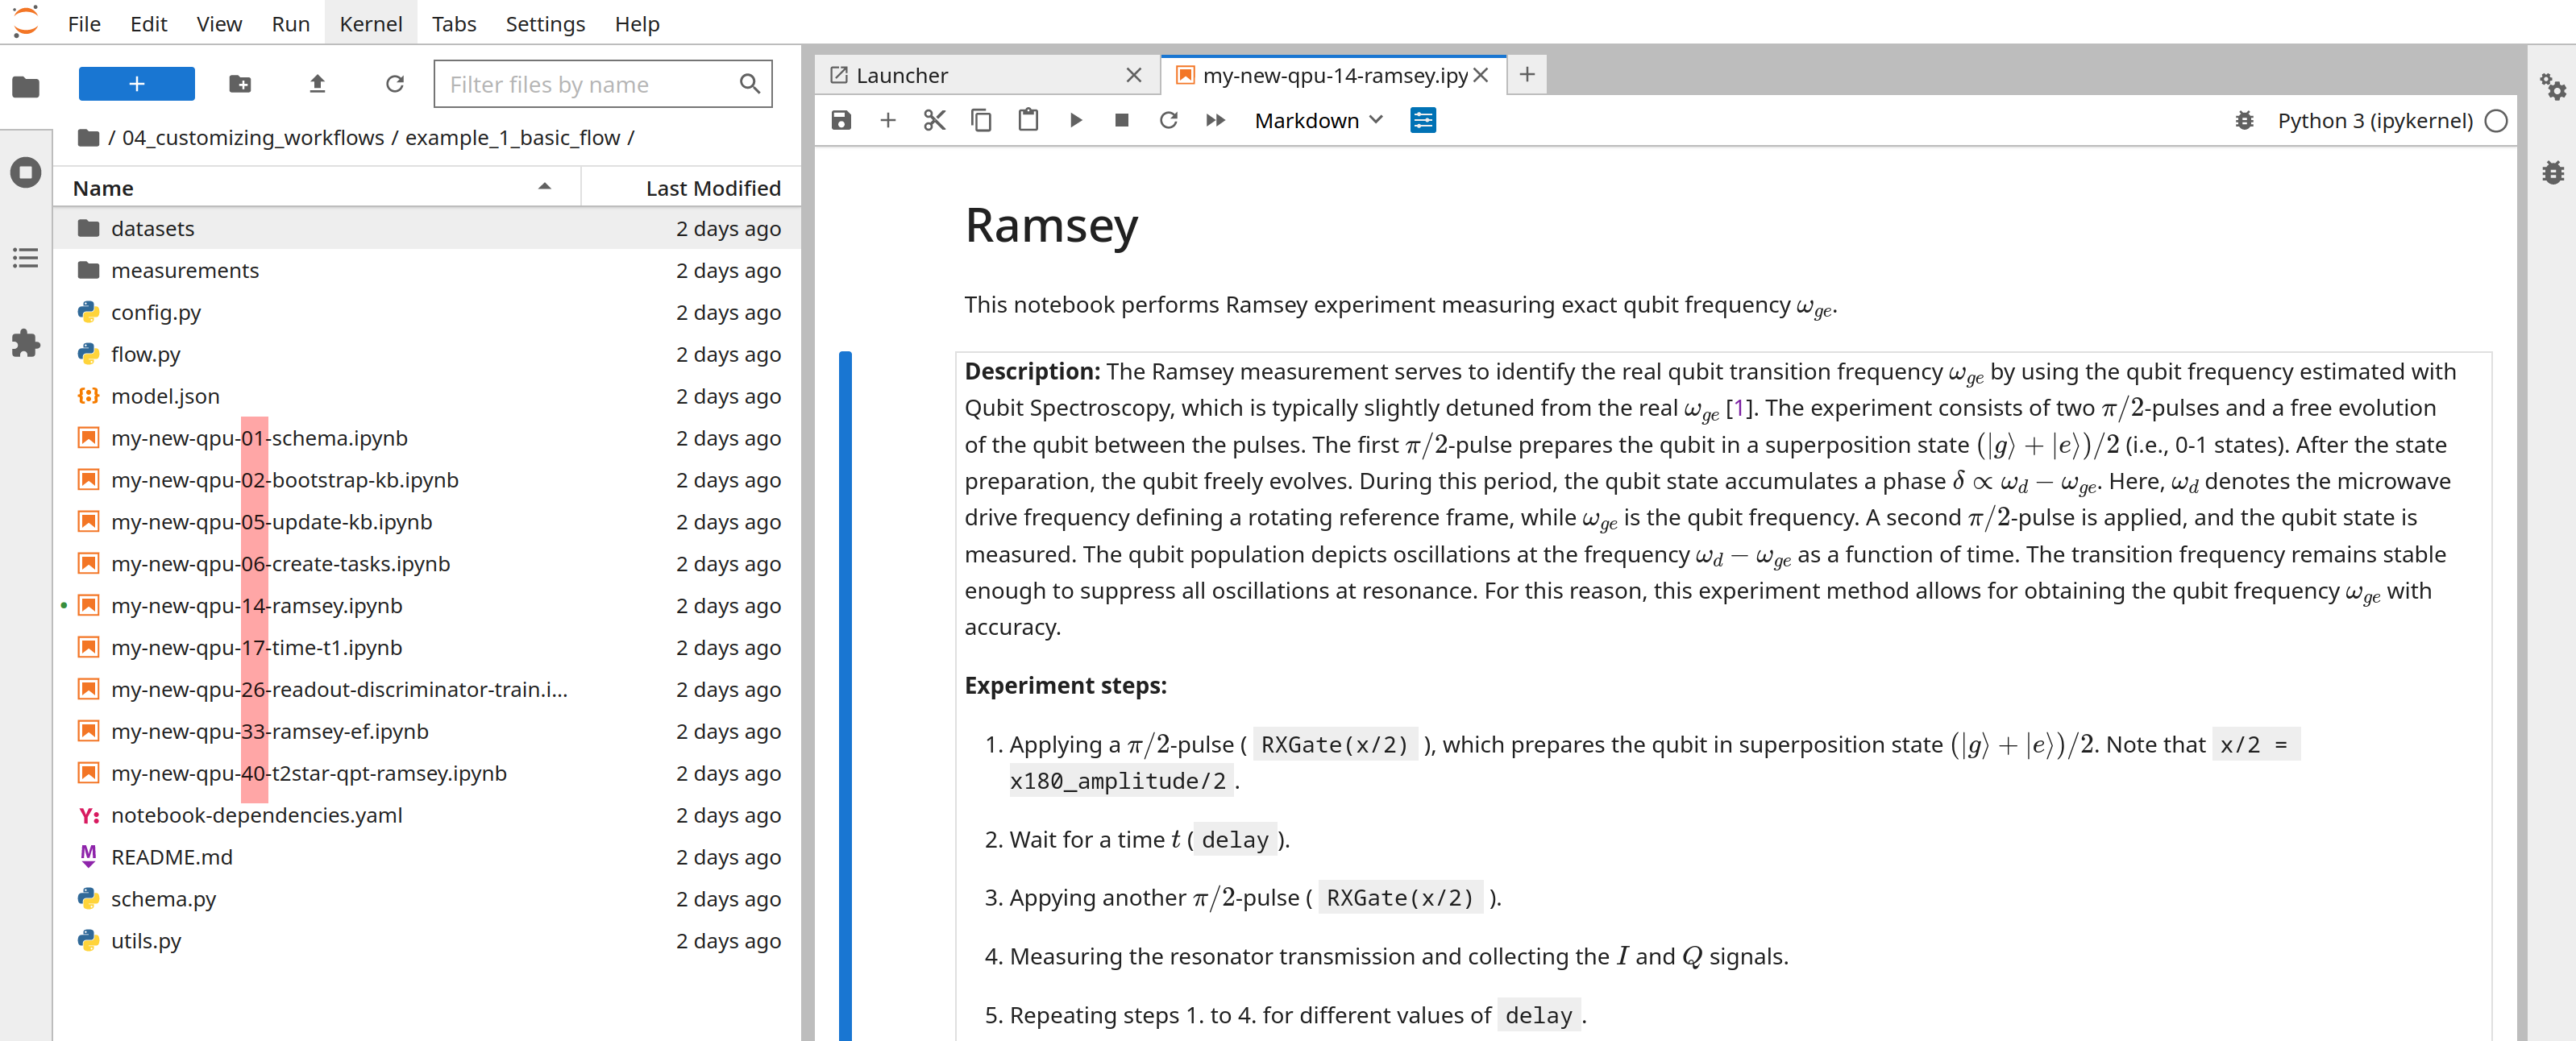
Task: Select notebook-dependencies.yaml
Action: (427, 815)
